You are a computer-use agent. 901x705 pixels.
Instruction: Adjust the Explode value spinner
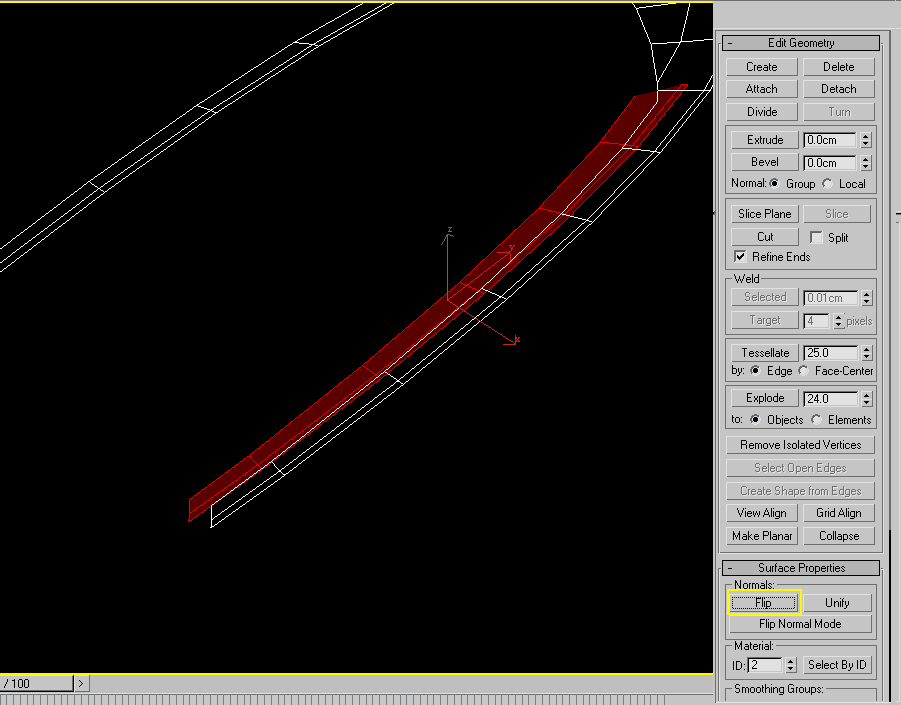click(867, 399)
